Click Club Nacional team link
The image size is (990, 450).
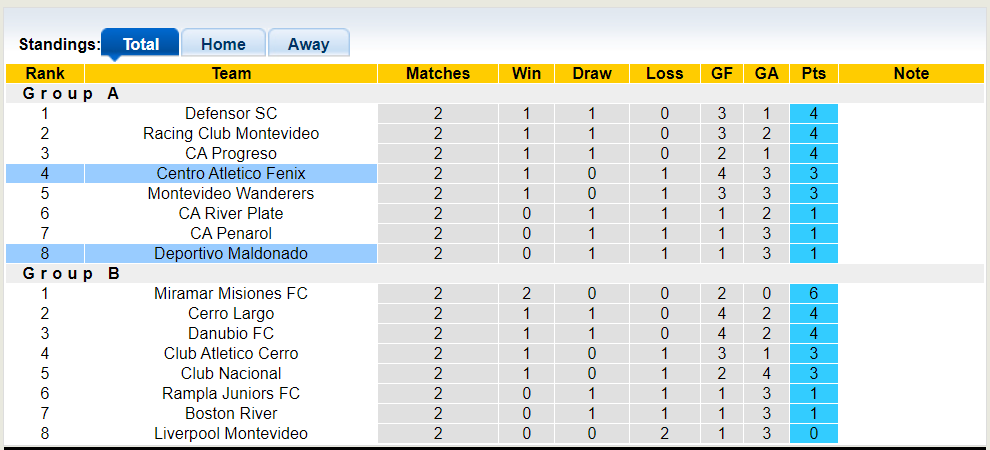click(231, 374)
